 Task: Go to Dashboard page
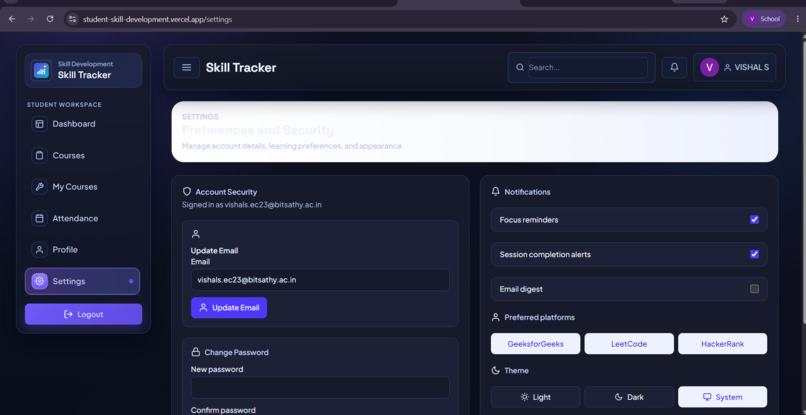click(82, 124)
